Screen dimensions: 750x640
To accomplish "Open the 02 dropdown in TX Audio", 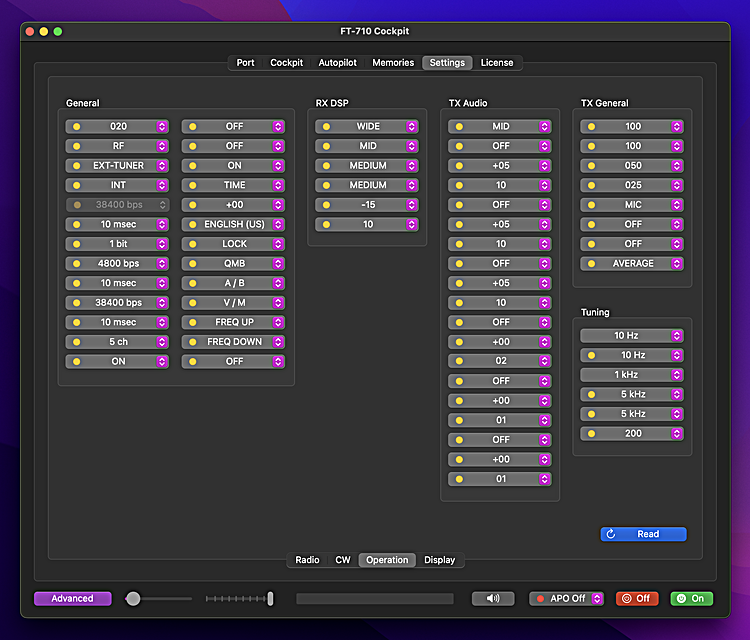I will click(x=500, y=361).
